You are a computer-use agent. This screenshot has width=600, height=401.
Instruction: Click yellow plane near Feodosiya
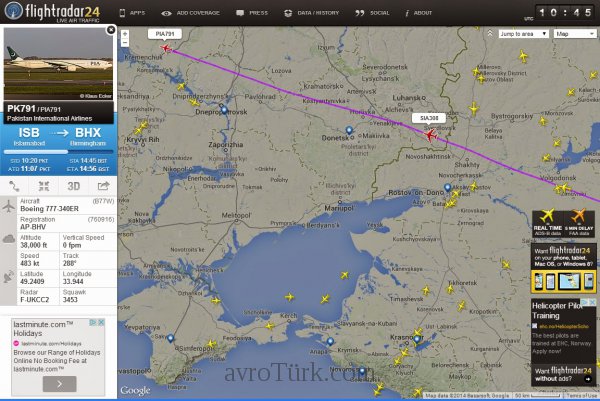(x=210, y=344)
